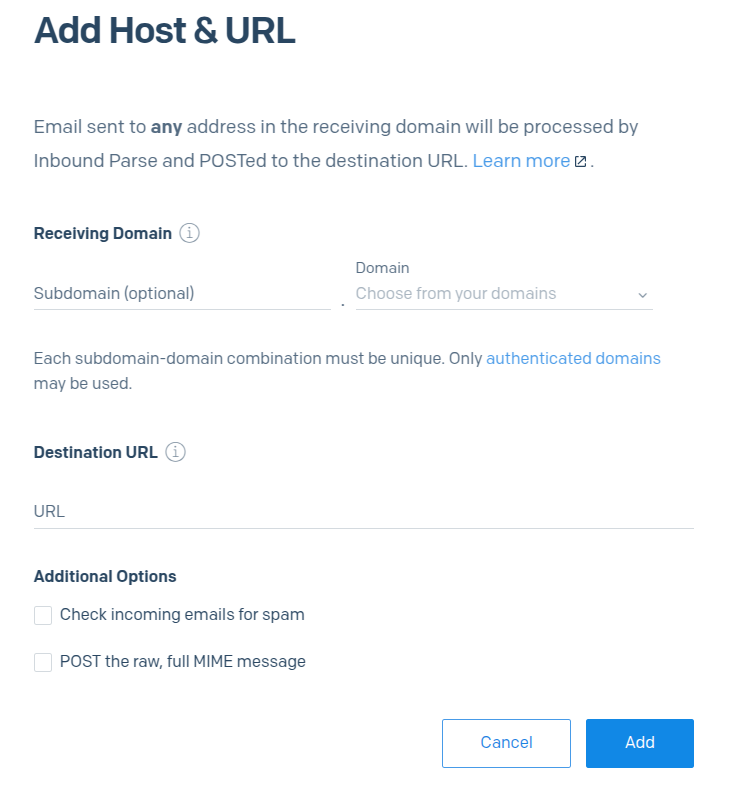
Task: Click the Receiving Domain info icon
Action: point(189,233)
